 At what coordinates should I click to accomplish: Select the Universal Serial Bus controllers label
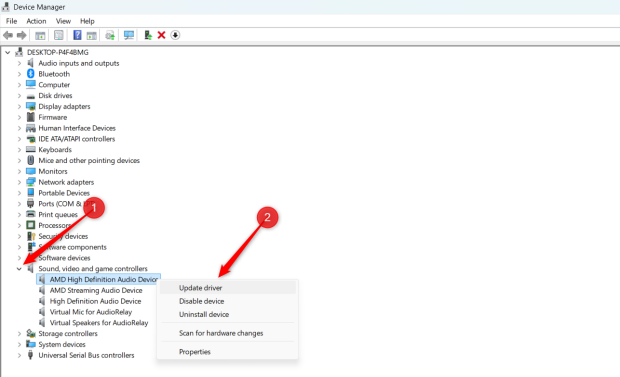(x=86, y=355)
